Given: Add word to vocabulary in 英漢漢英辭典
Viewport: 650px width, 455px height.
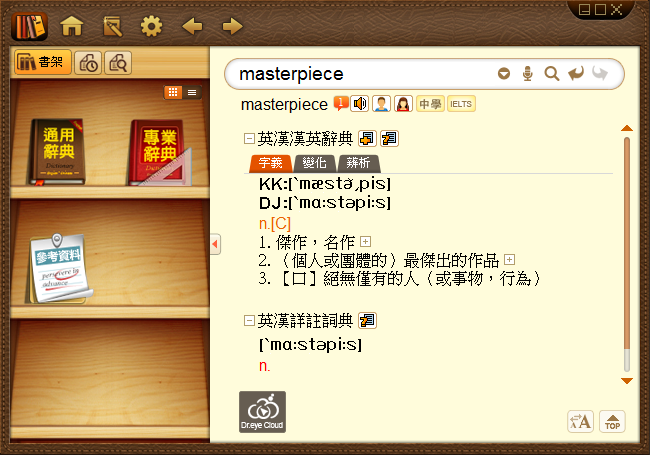Looking at the screenshot, I should [x=367, y=138].
